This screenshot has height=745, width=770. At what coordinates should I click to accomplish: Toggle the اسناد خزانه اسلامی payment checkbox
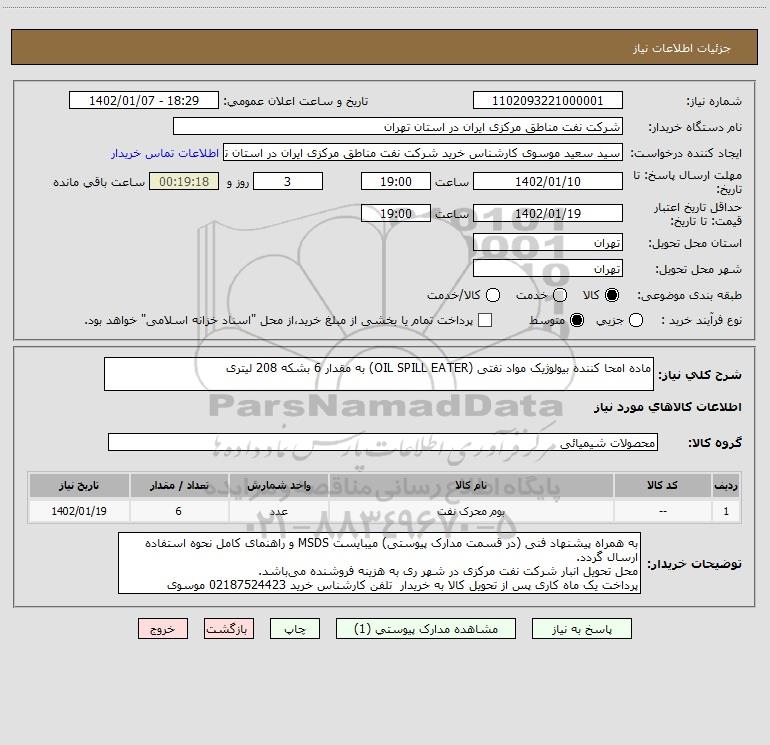coord(485,320)
